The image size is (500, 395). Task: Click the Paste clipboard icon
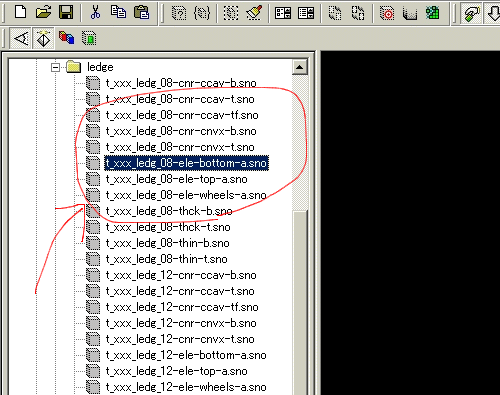(142, 12)
